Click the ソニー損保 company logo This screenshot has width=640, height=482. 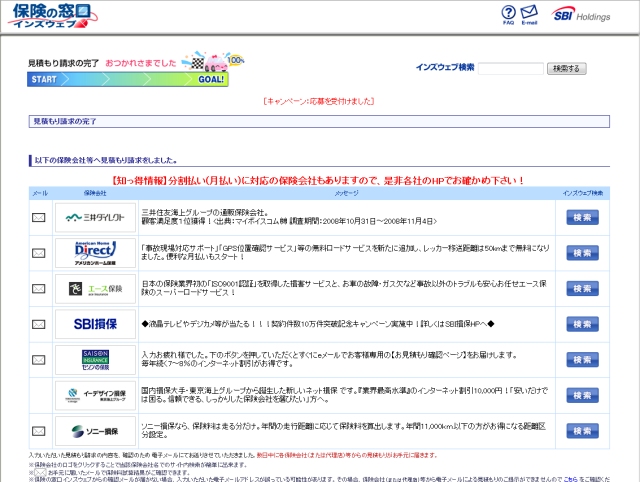[x=96, y=431]
